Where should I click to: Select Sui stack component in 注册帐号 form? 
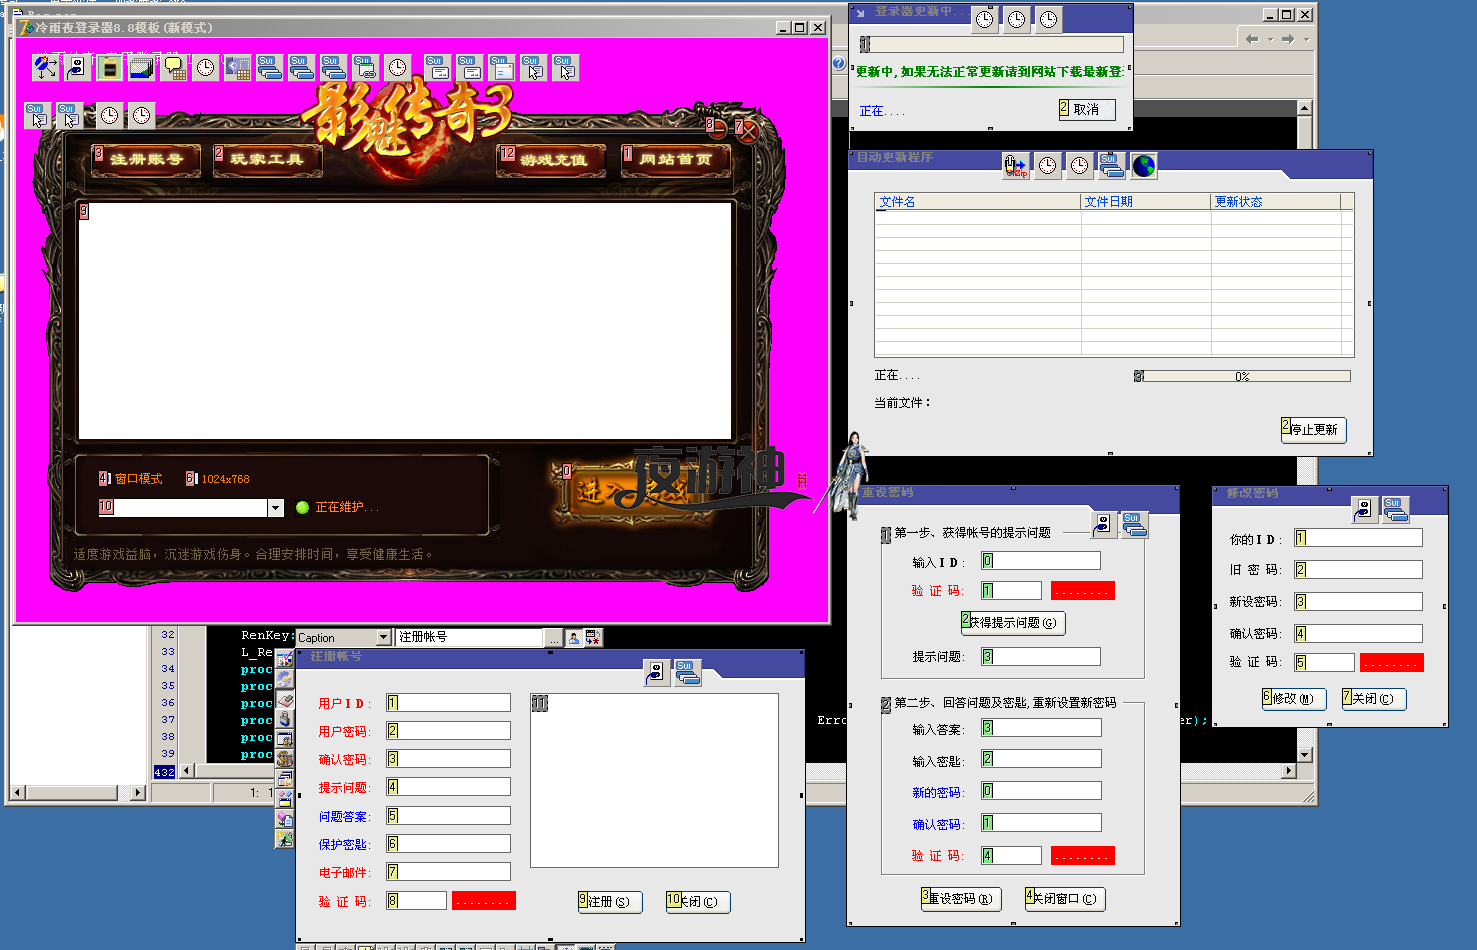pos(688,673)
